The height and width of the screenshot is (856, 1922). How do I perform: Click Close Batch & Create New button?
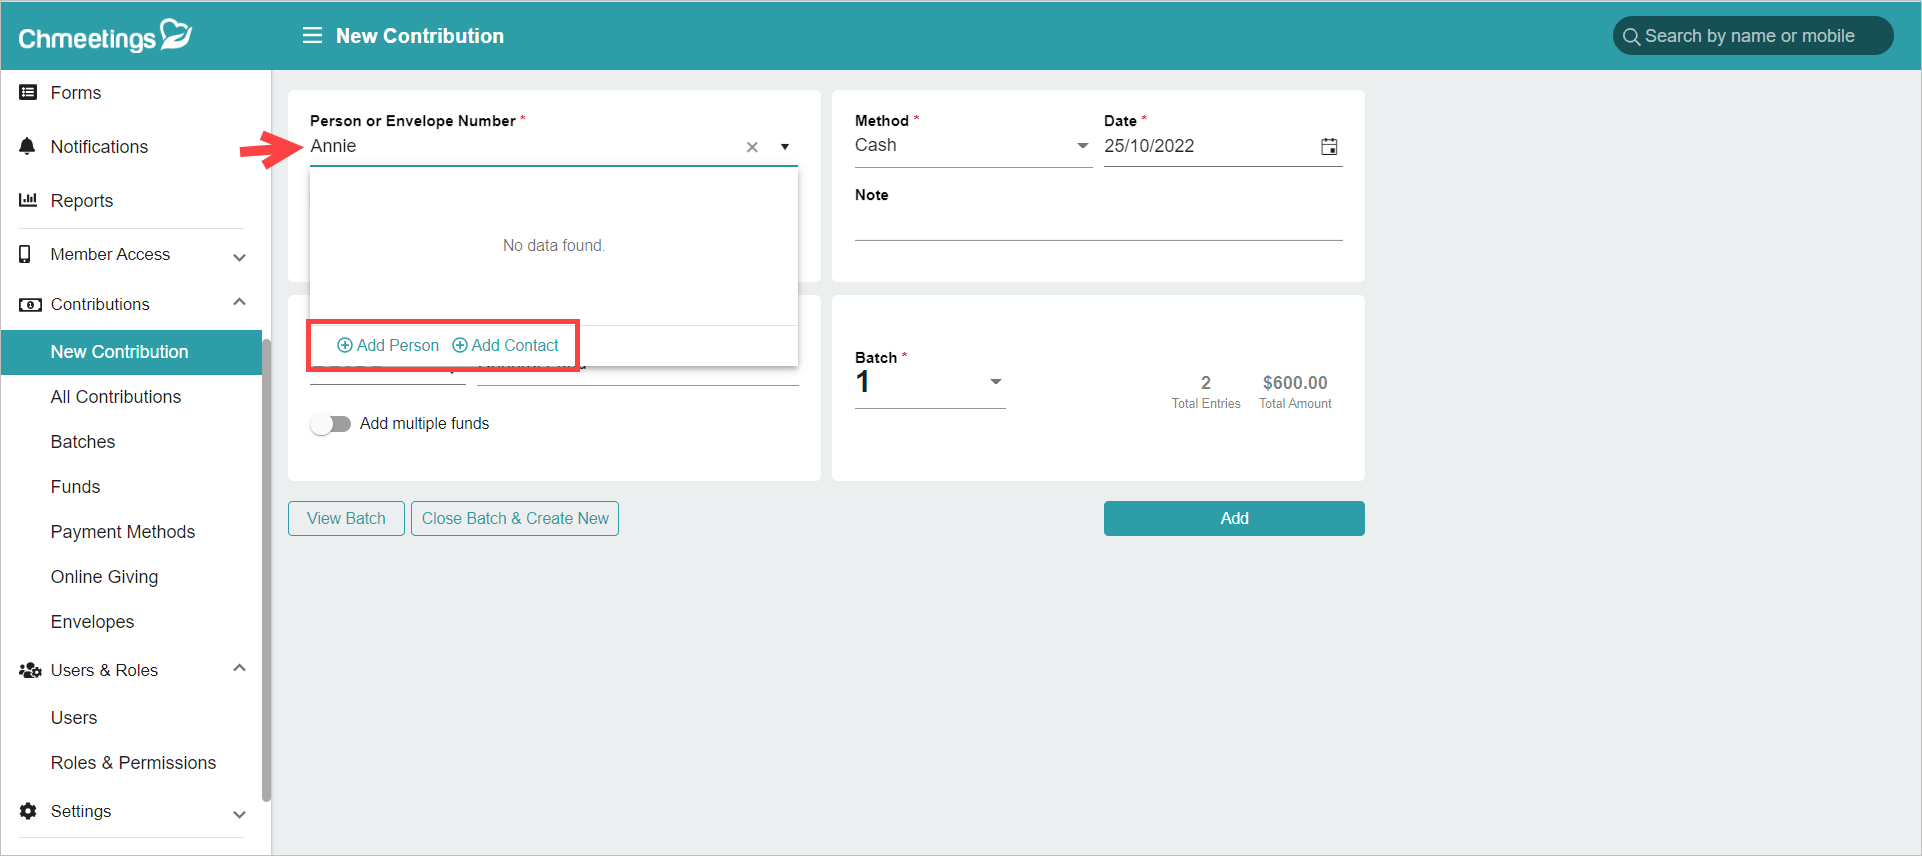pyautogui.click(x=515, y=518)
